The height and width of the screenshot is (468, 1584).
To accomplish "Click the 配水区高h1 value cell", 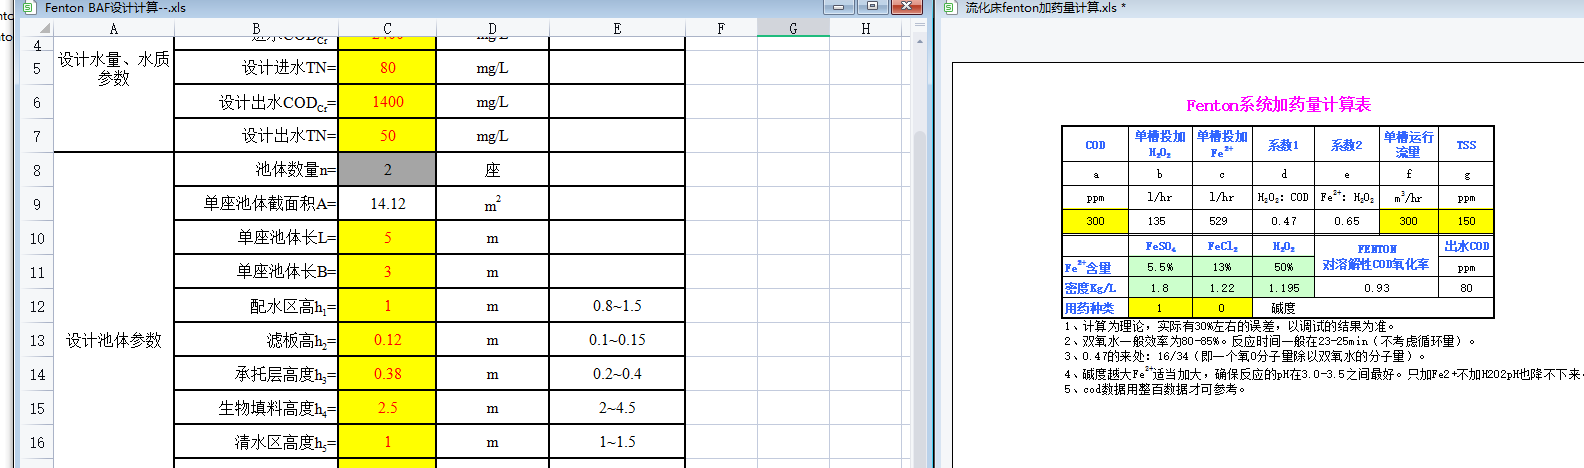I will pos(387,306).
